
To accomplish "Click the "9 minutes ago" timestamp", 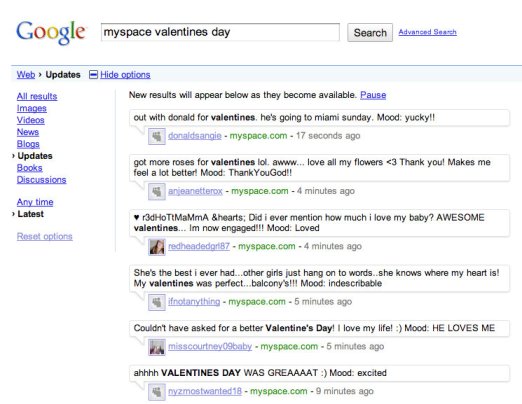I will (345, 391).
